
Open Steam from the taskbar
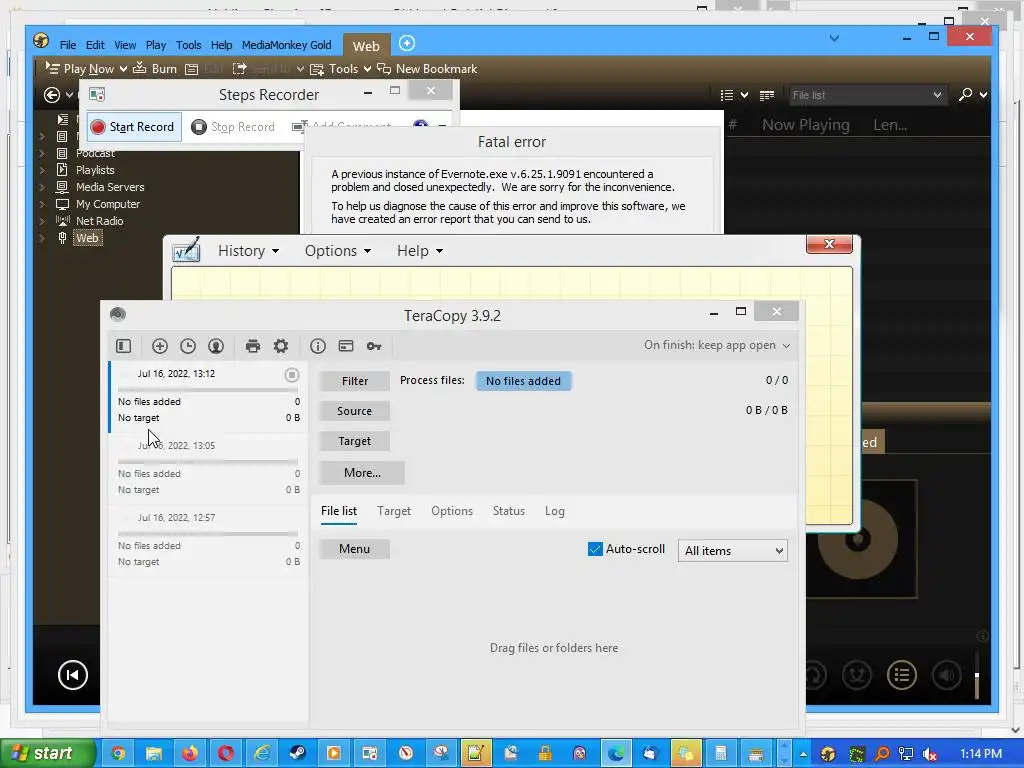click(297, 754)
